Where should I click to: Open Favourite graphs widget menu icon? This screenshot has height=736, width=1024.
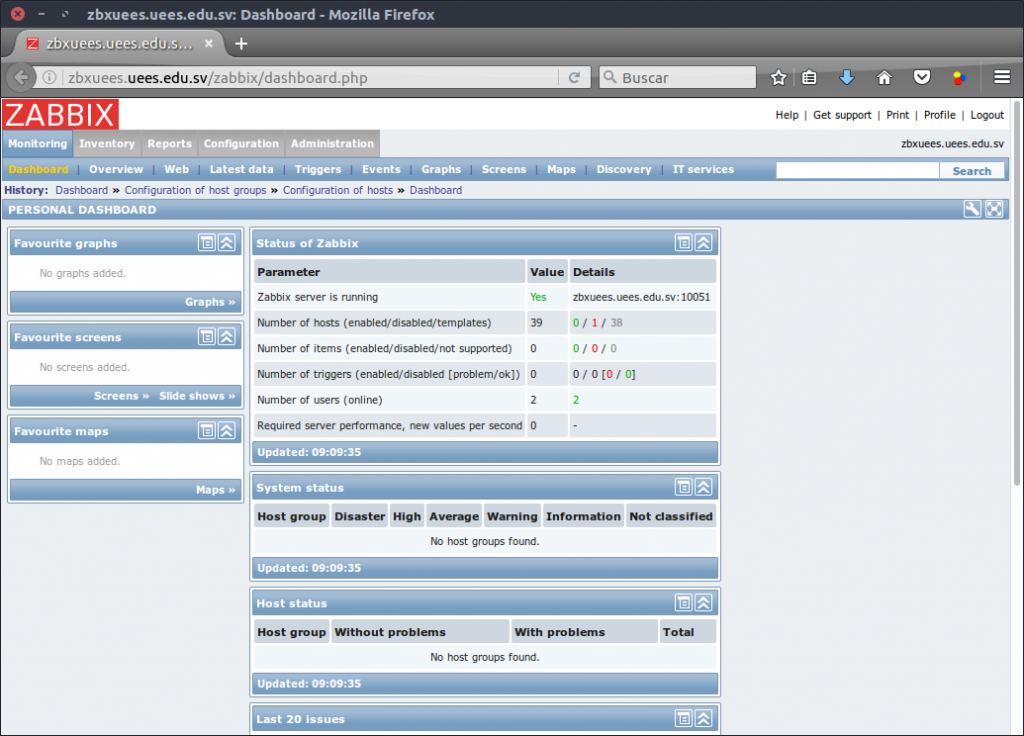pyautogui.click(x=207, y=243)
